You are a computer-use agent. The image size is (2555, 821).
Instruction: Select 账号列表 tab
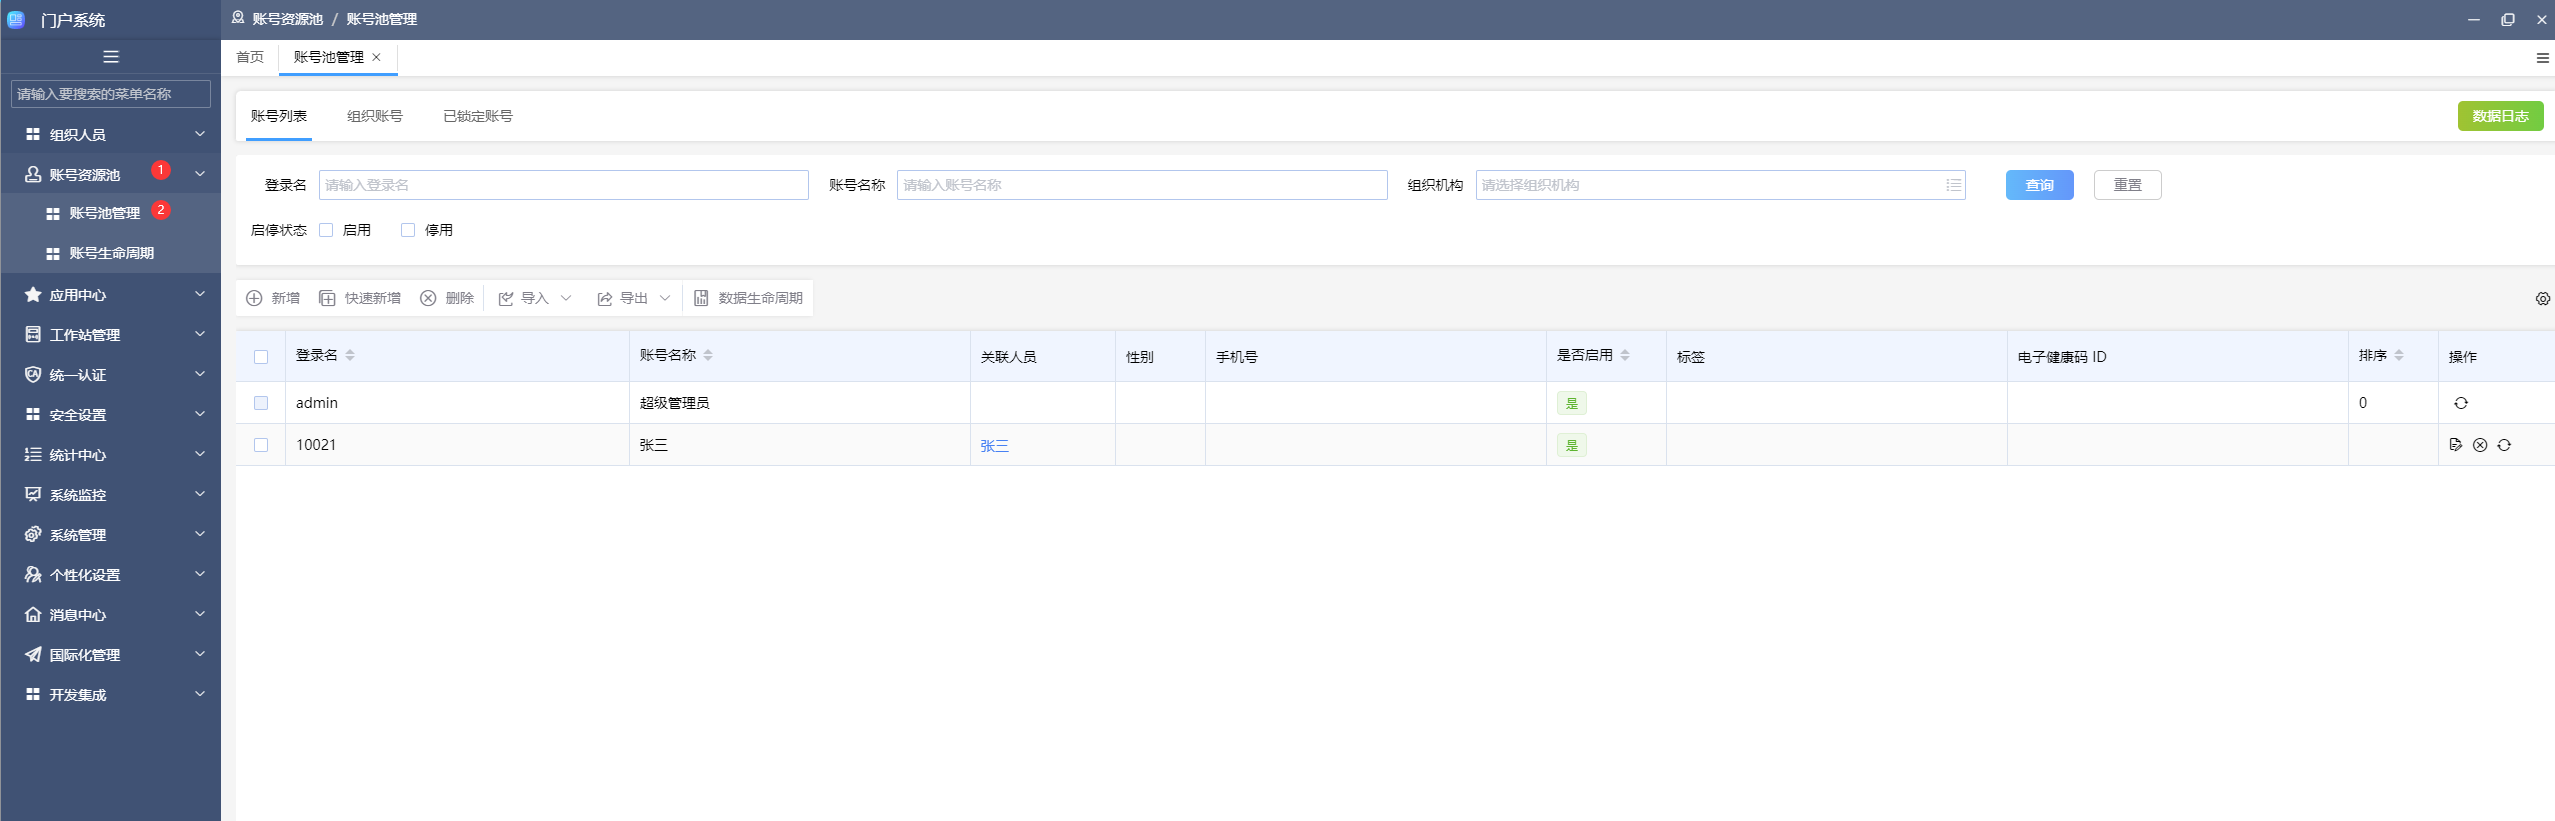point(279,116)
